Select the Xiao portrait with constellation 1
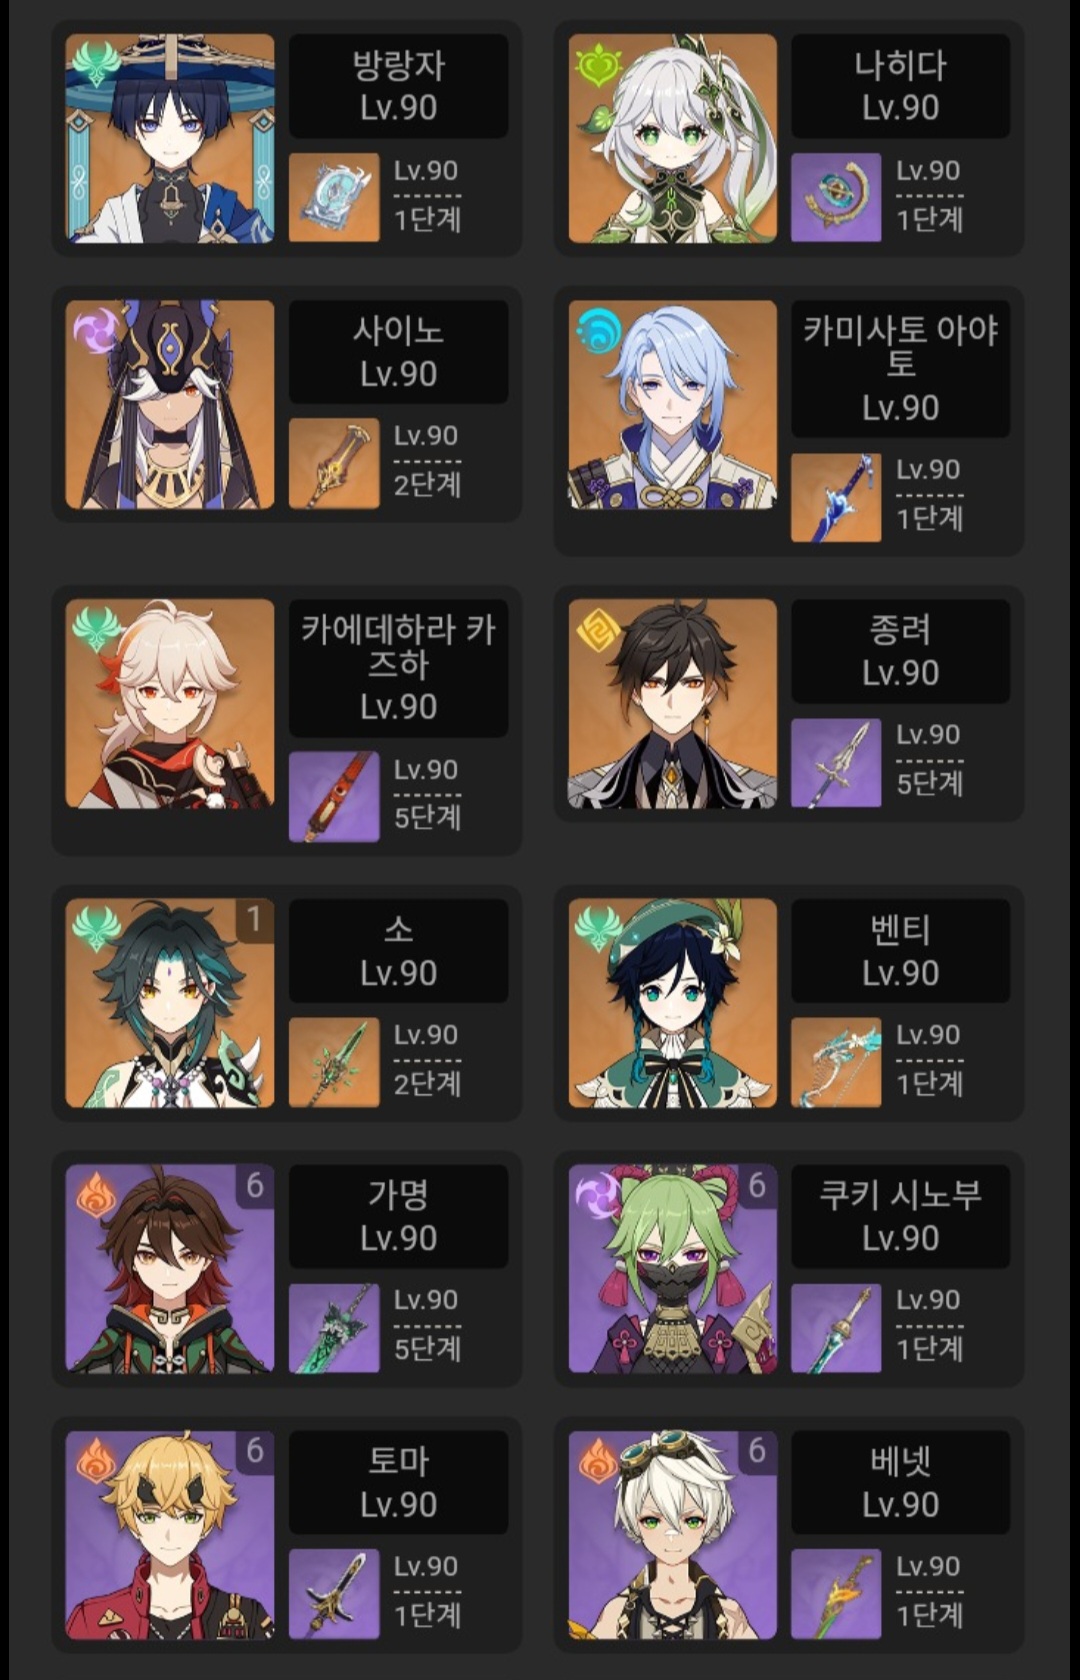This screenshot has height=1680, width=1080. coord(170,1003)
